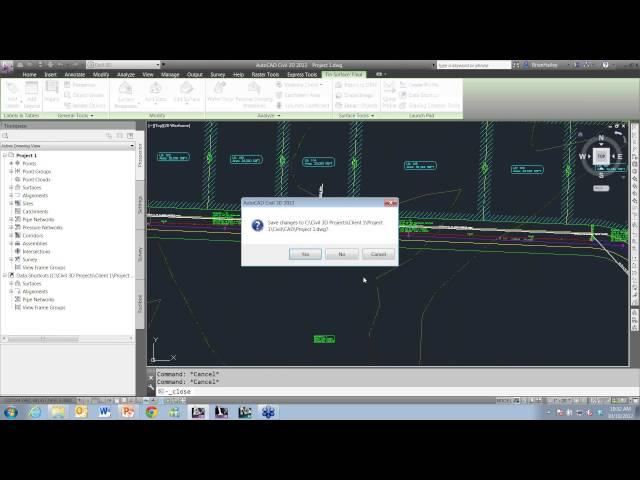Viewport: 640px width, 480px height.
Task: Expand the Sites tree node
Action: pyautogui.click(x=11, y=203)
